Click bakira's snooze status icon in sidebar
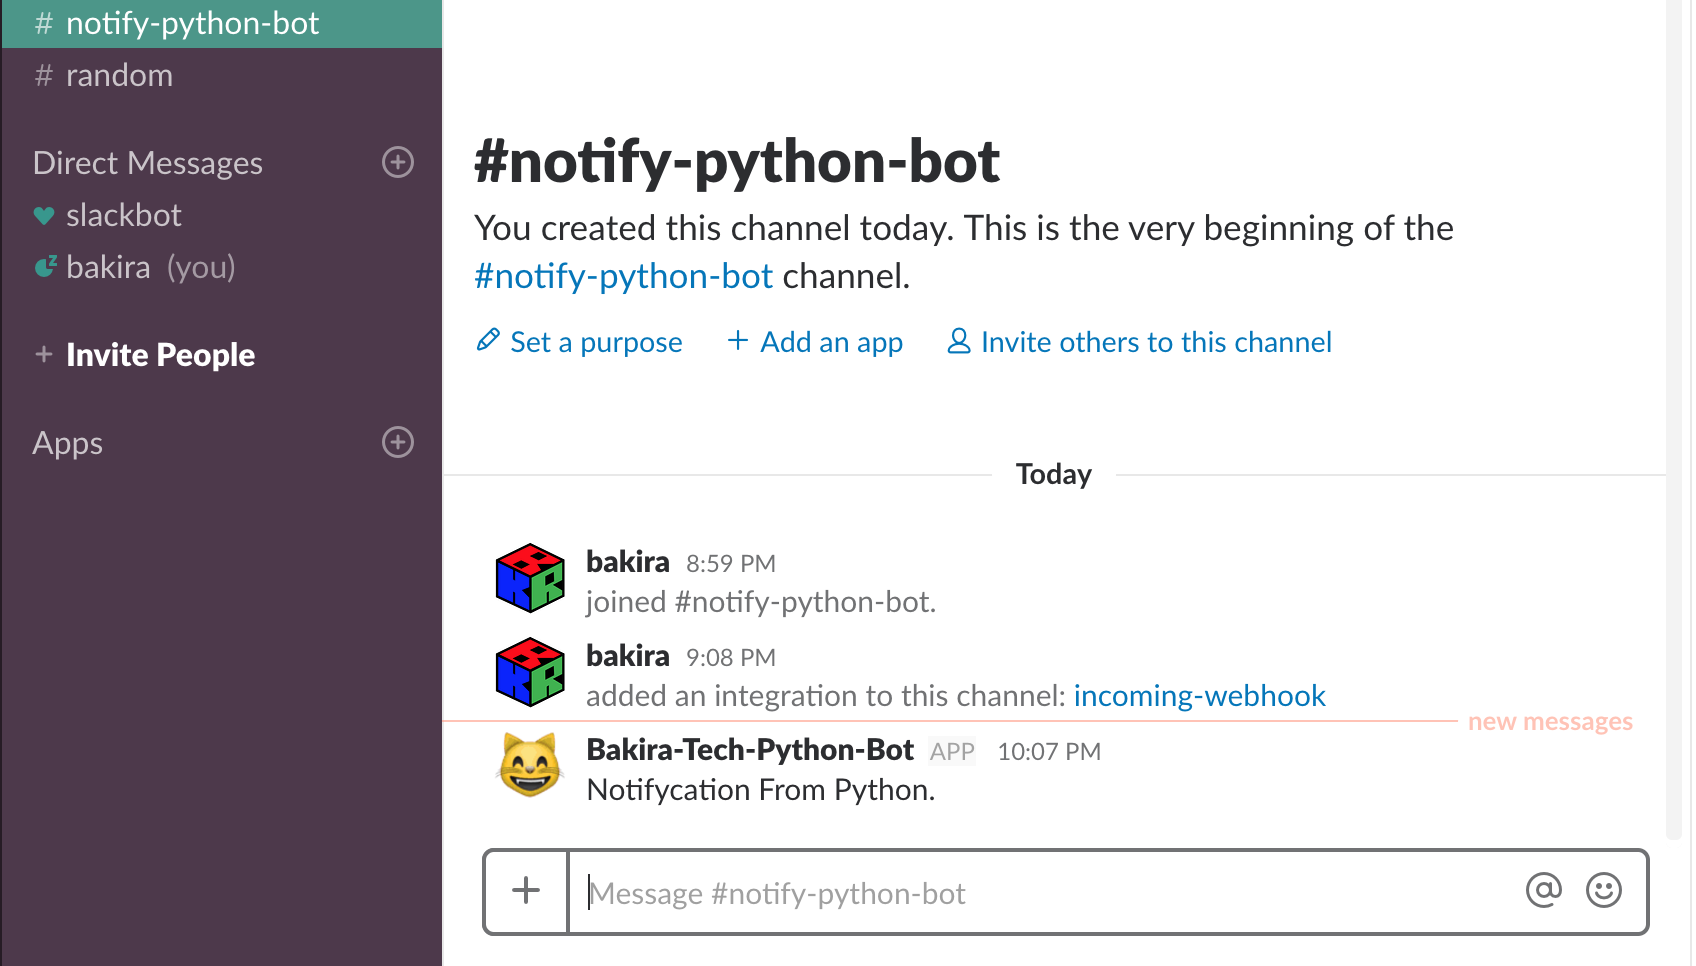1696x966 pixels. coord(45,266)
